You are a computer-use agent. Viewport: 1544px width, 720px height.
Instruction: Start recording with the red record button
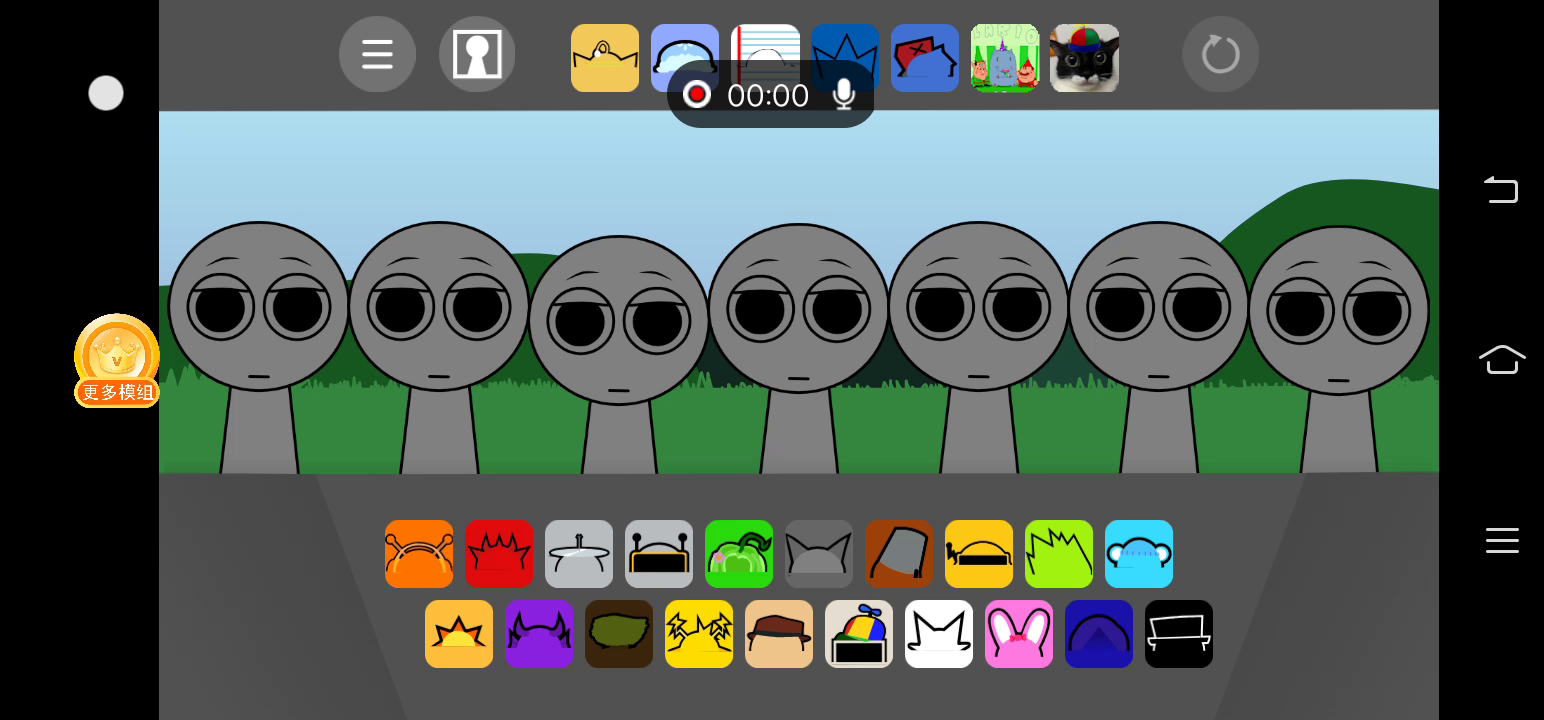click(697, 95)
